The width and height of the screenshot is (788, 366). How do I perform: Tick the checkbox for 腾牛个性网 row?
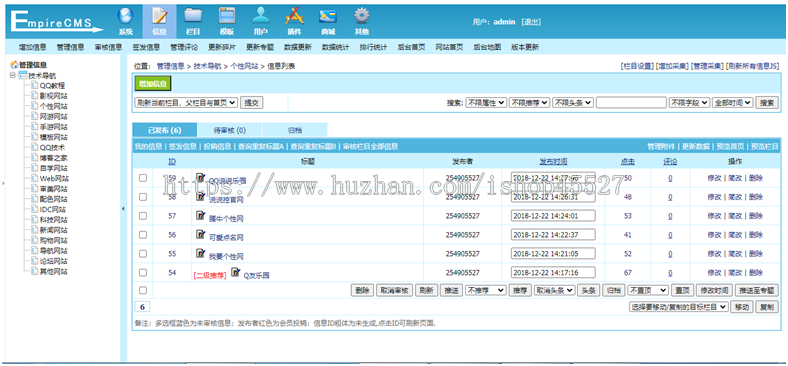point(143,216)
